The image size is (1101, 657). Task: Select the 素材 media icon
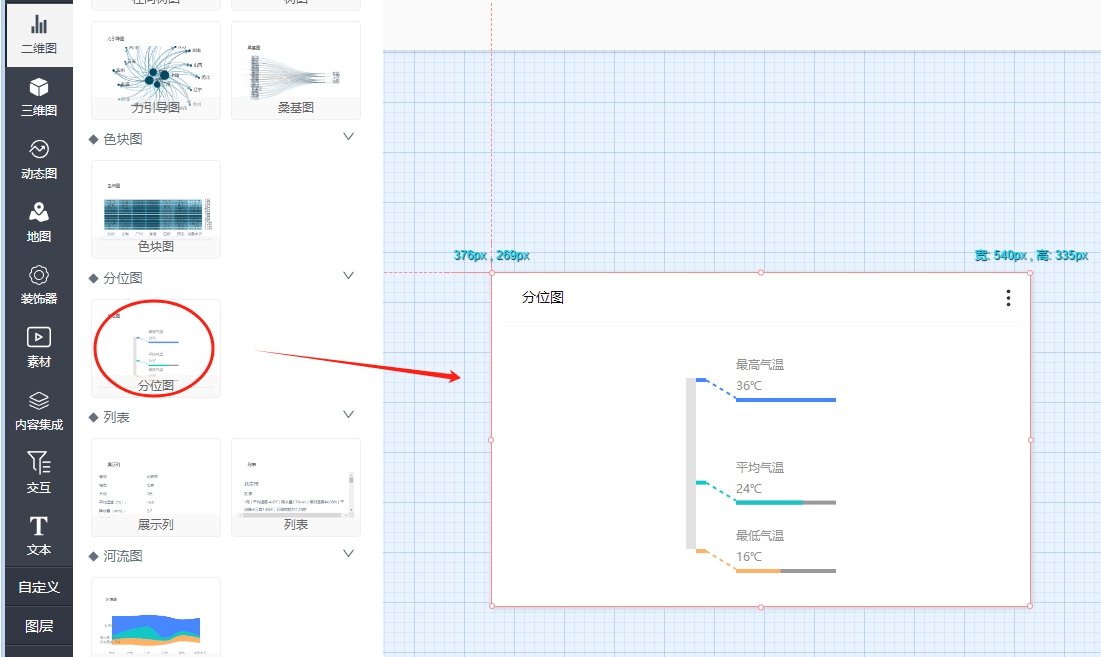(x=38, y=347)
